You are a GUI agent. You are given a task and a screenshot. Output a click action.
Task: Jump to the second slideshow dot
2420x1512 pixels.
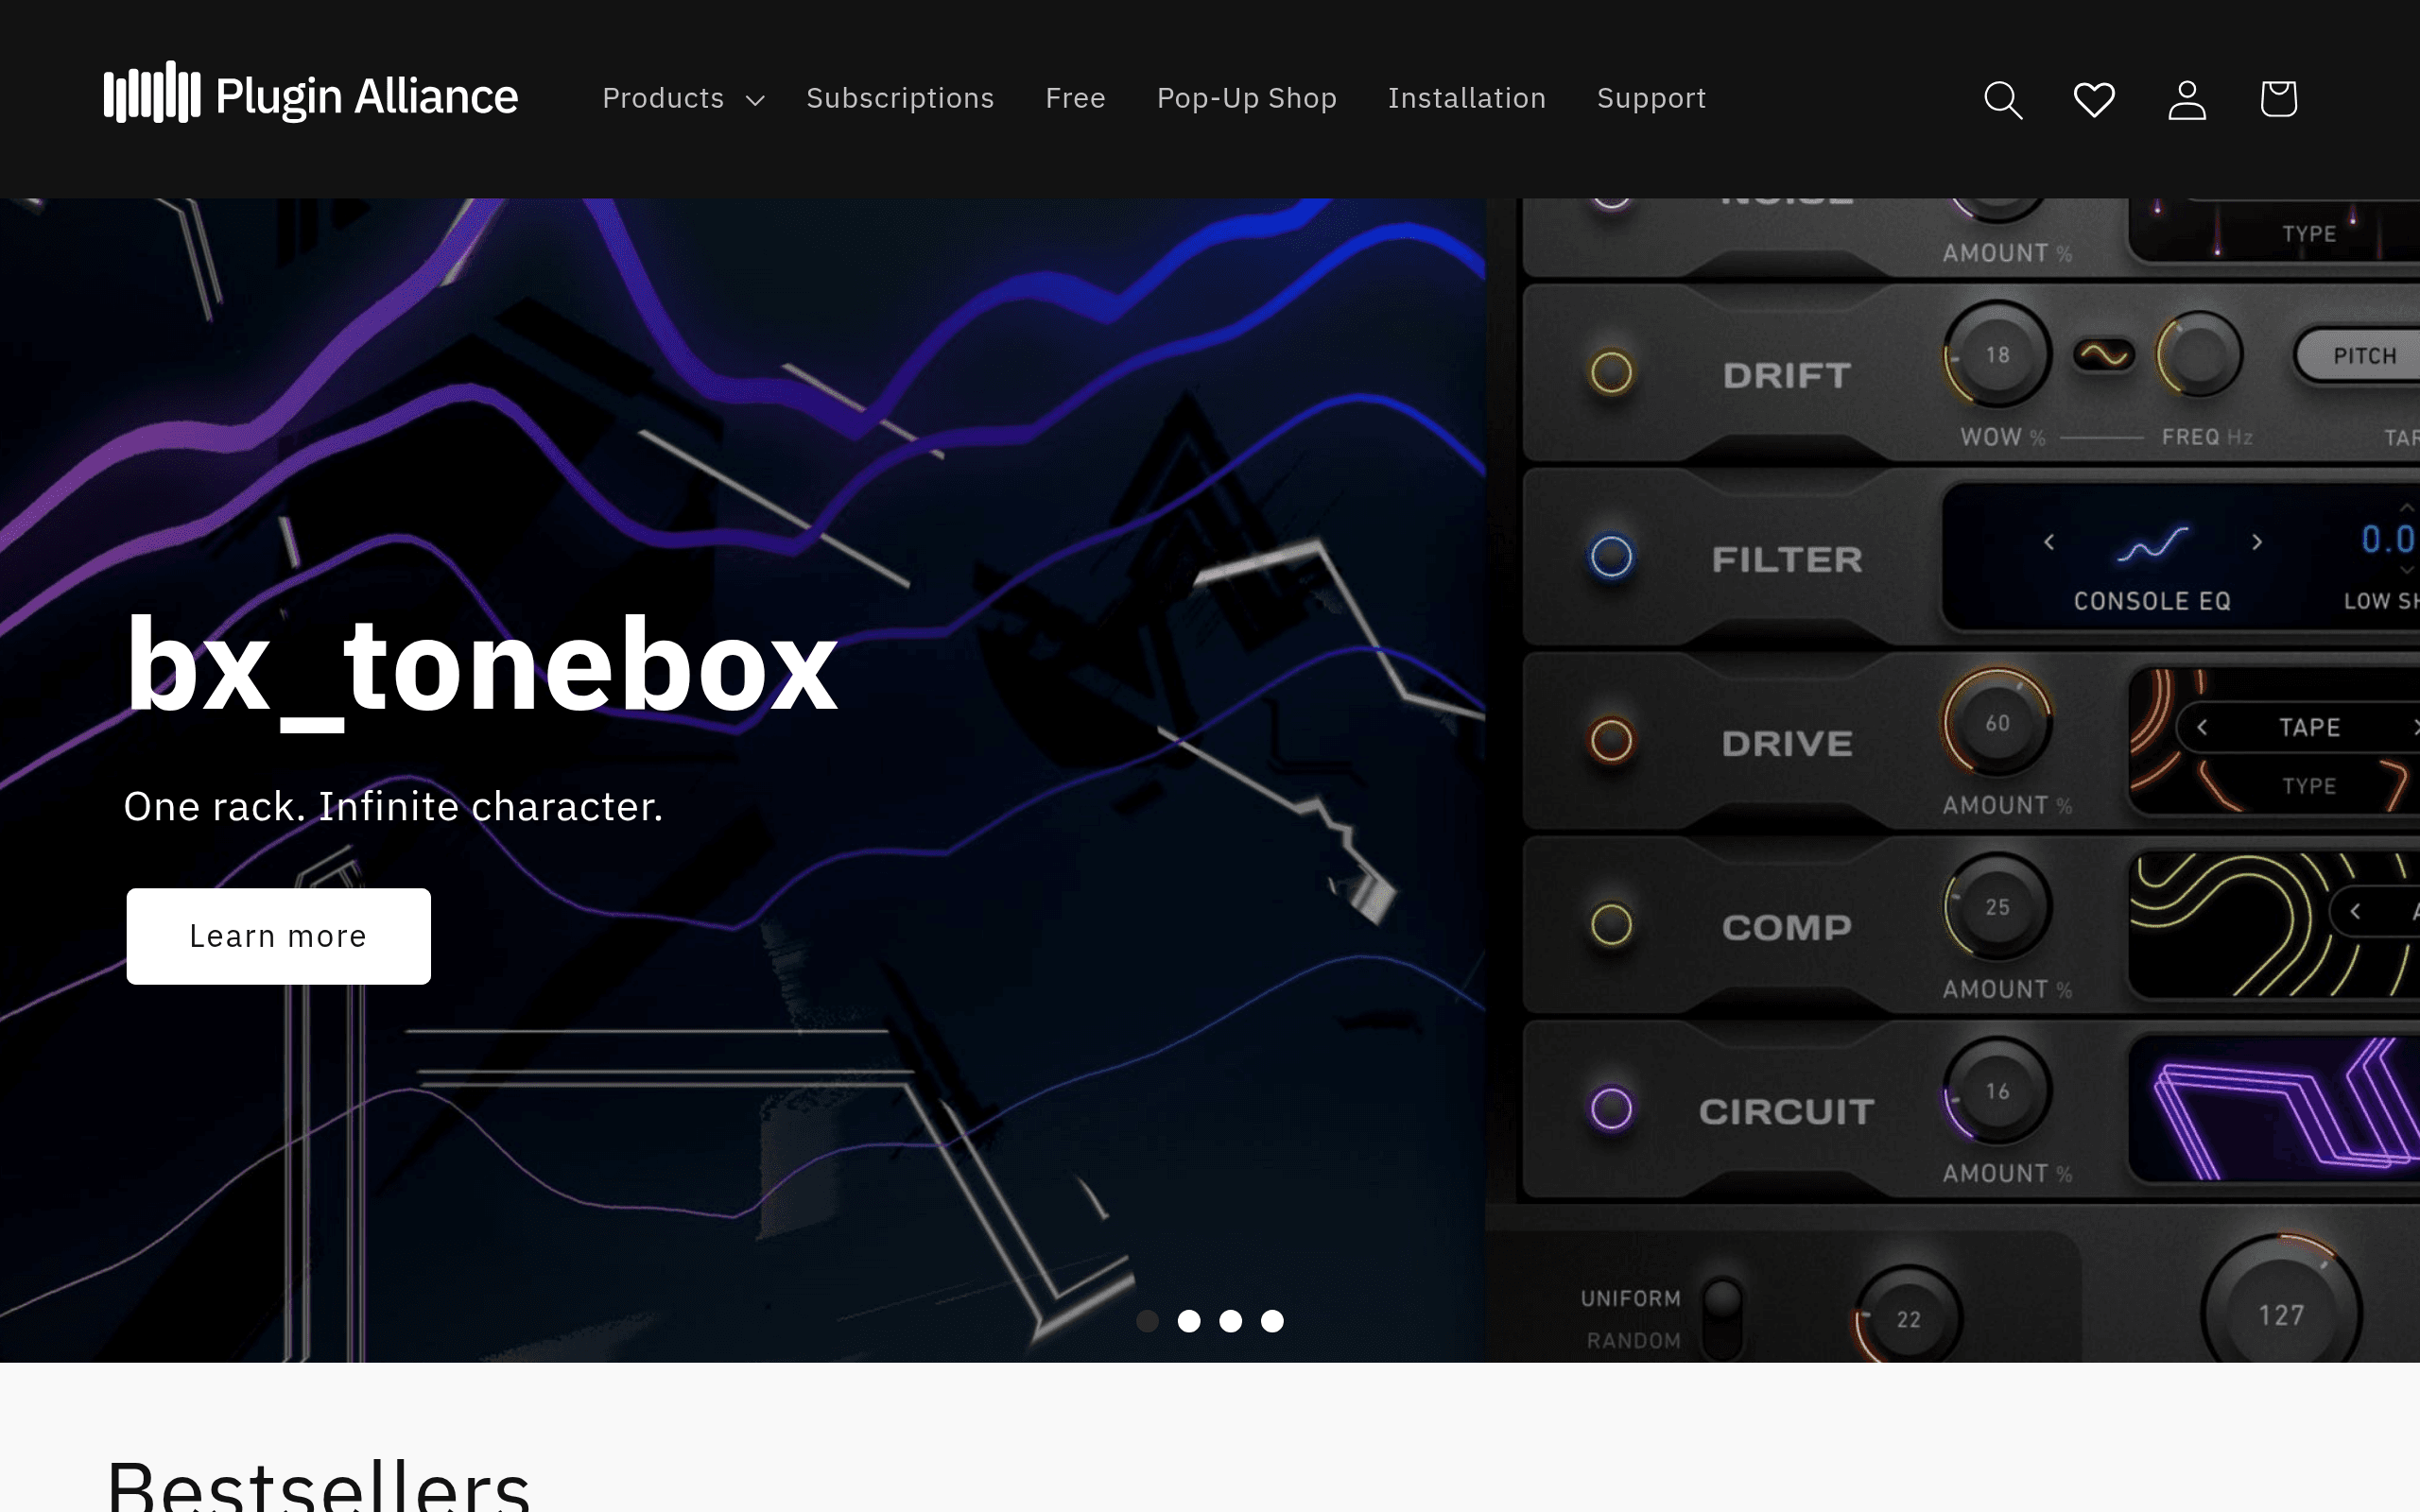[x=1188, y=1321]
